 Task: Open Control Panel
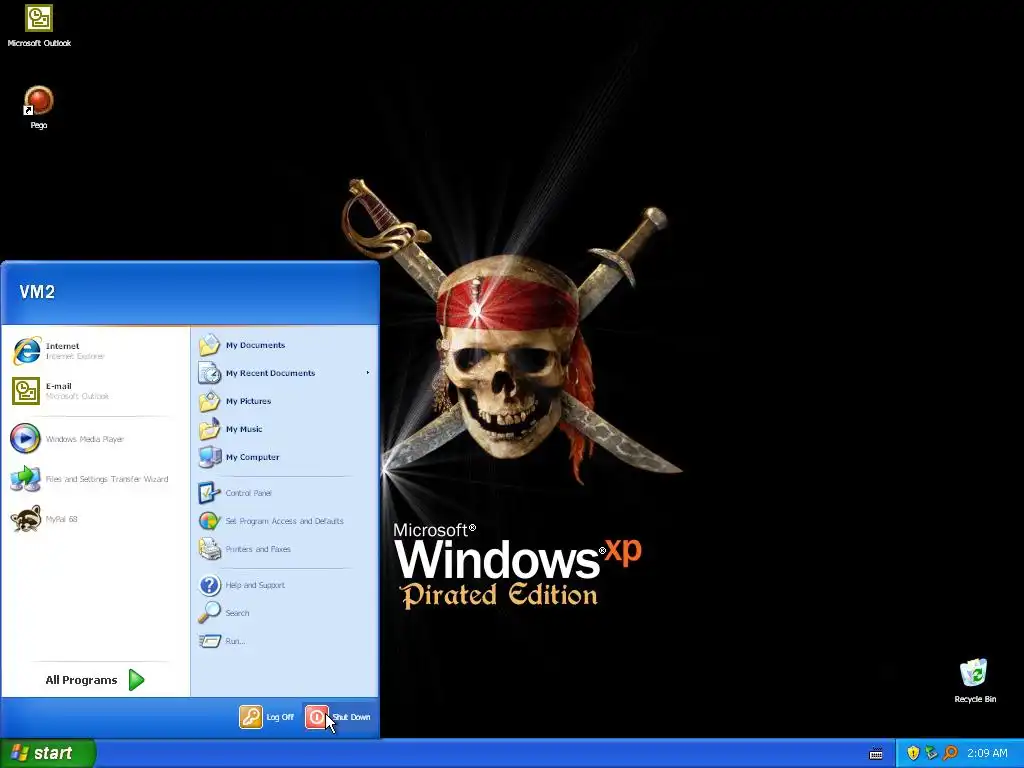[285, 493]
